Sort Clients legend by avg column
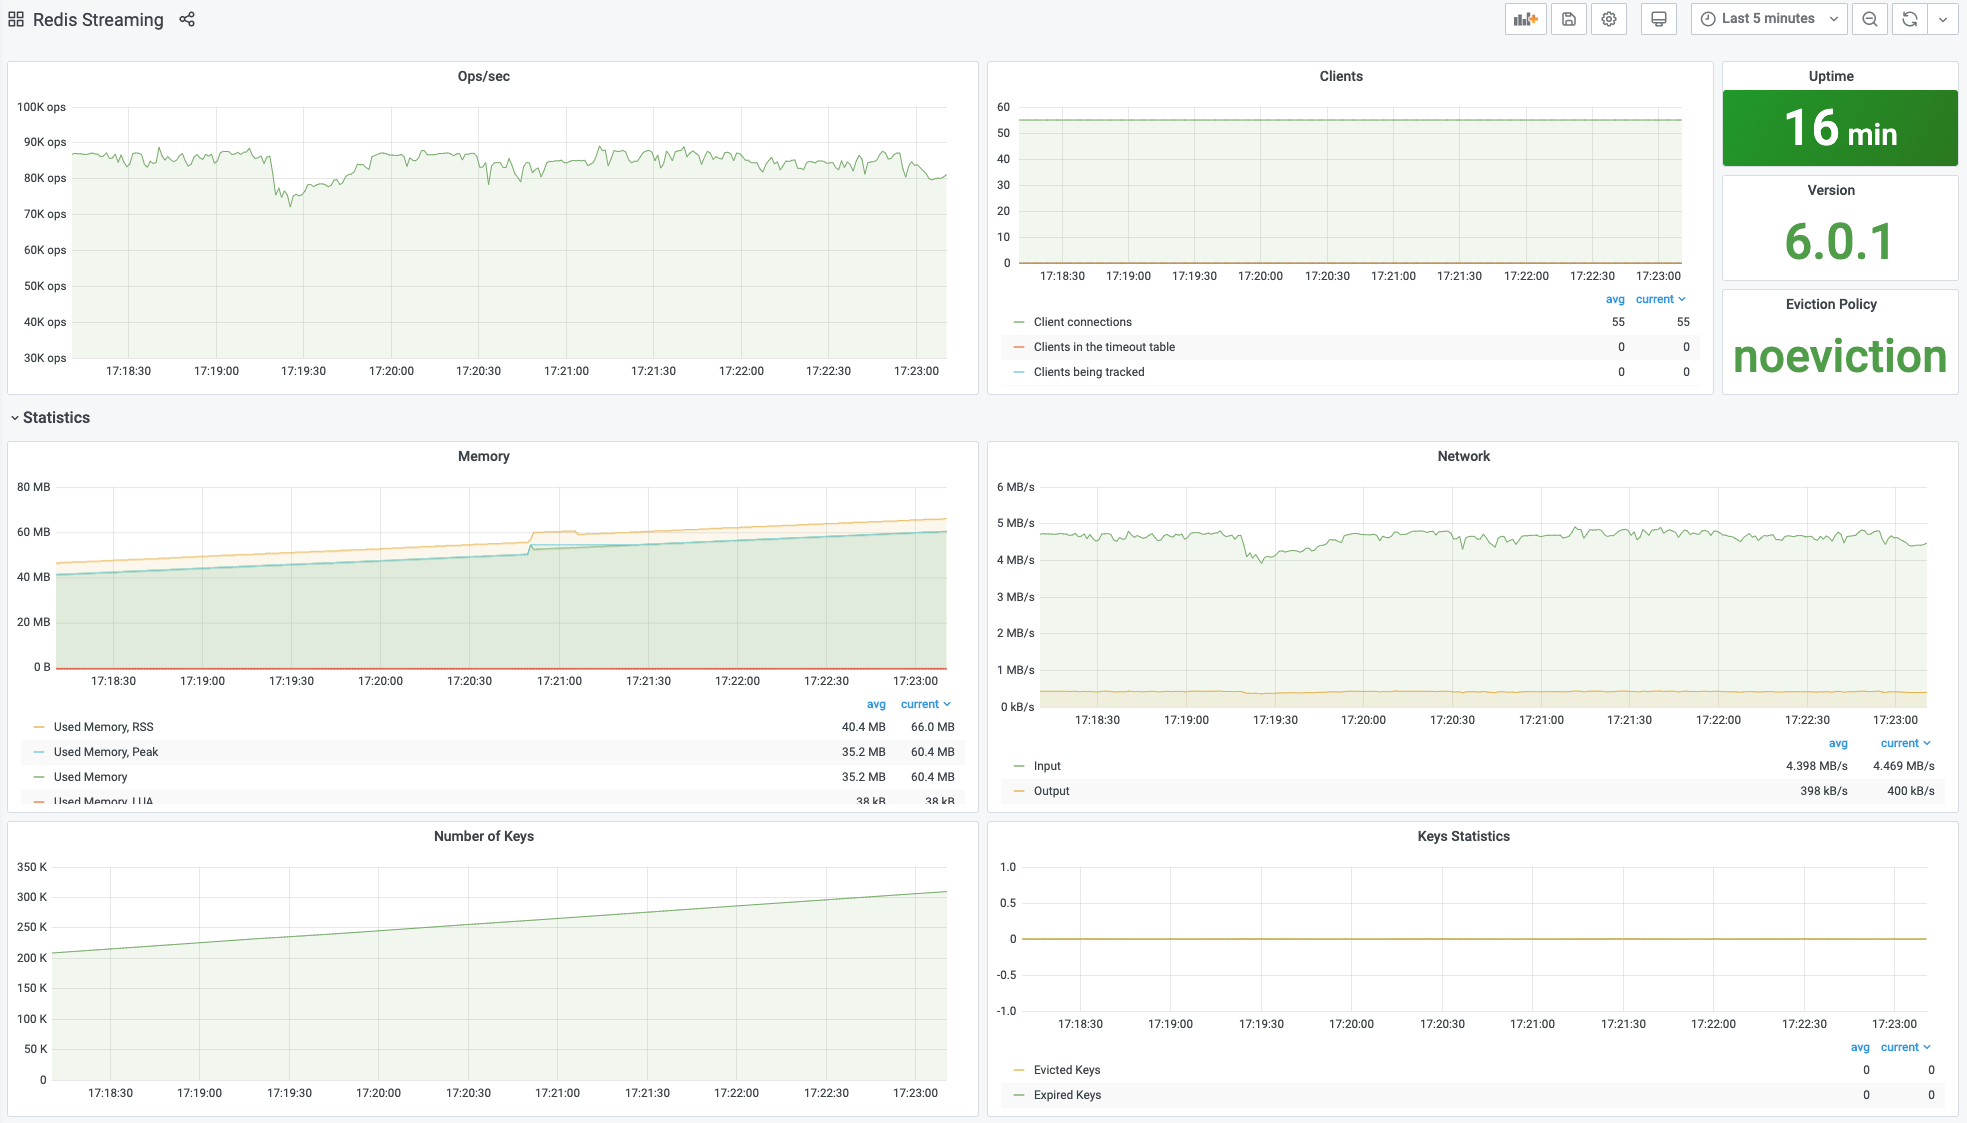1967x1123 pixels. (x=1614, y=299)
